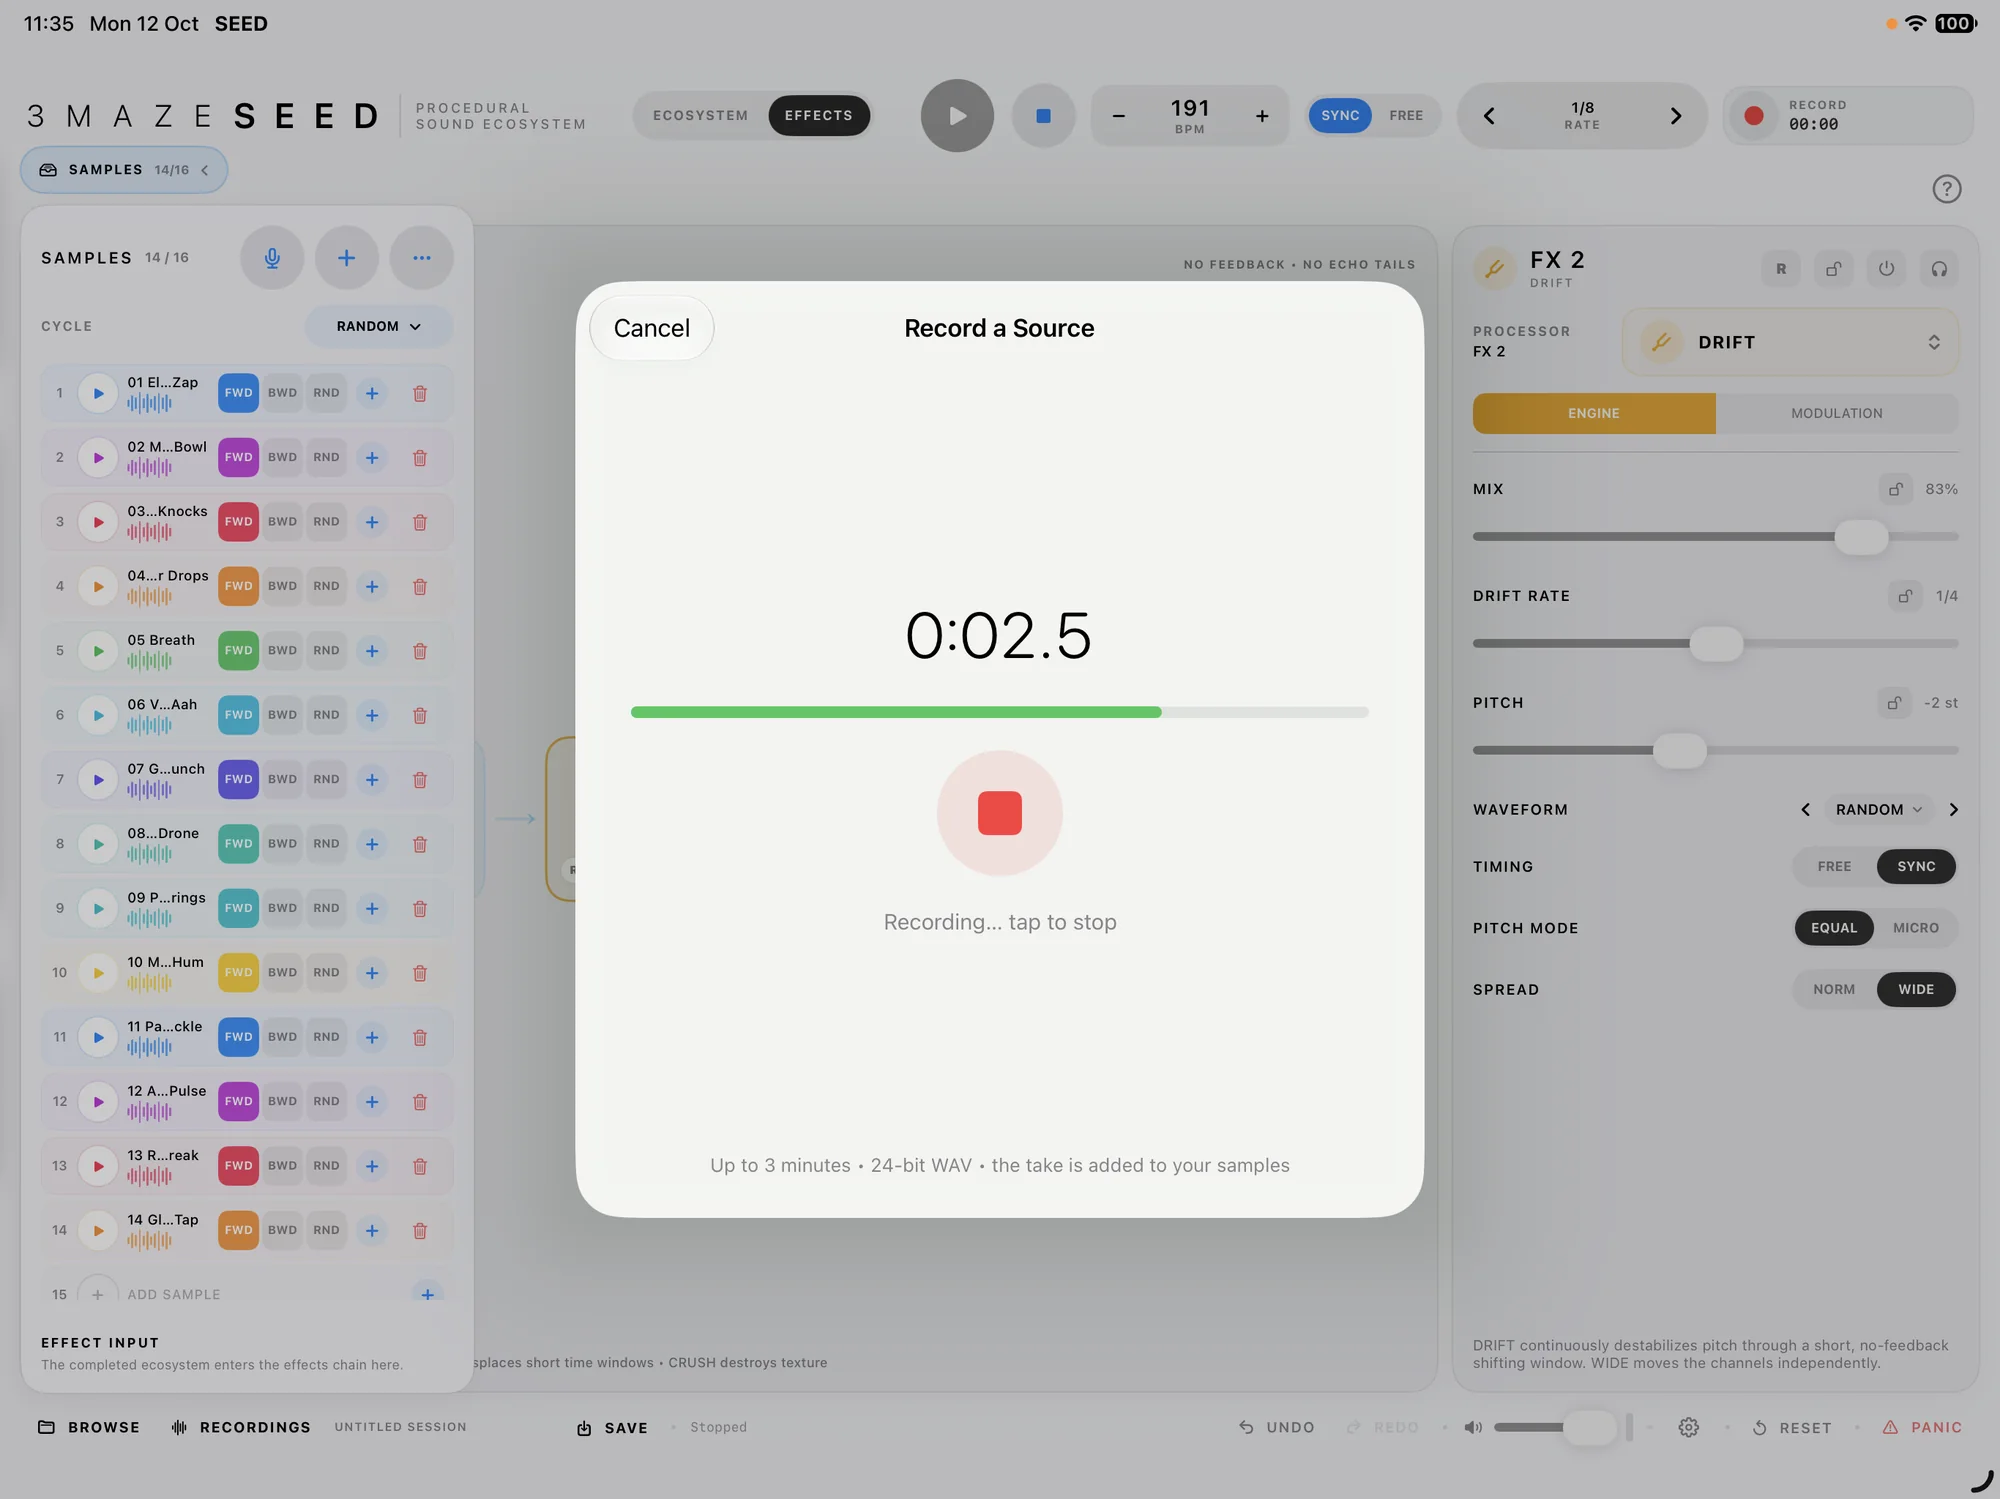This screenshot has width=2000, height=1499.
Task: Tap the microphone record sample icon
Action: pyautogui.click(x=272, y=258)
